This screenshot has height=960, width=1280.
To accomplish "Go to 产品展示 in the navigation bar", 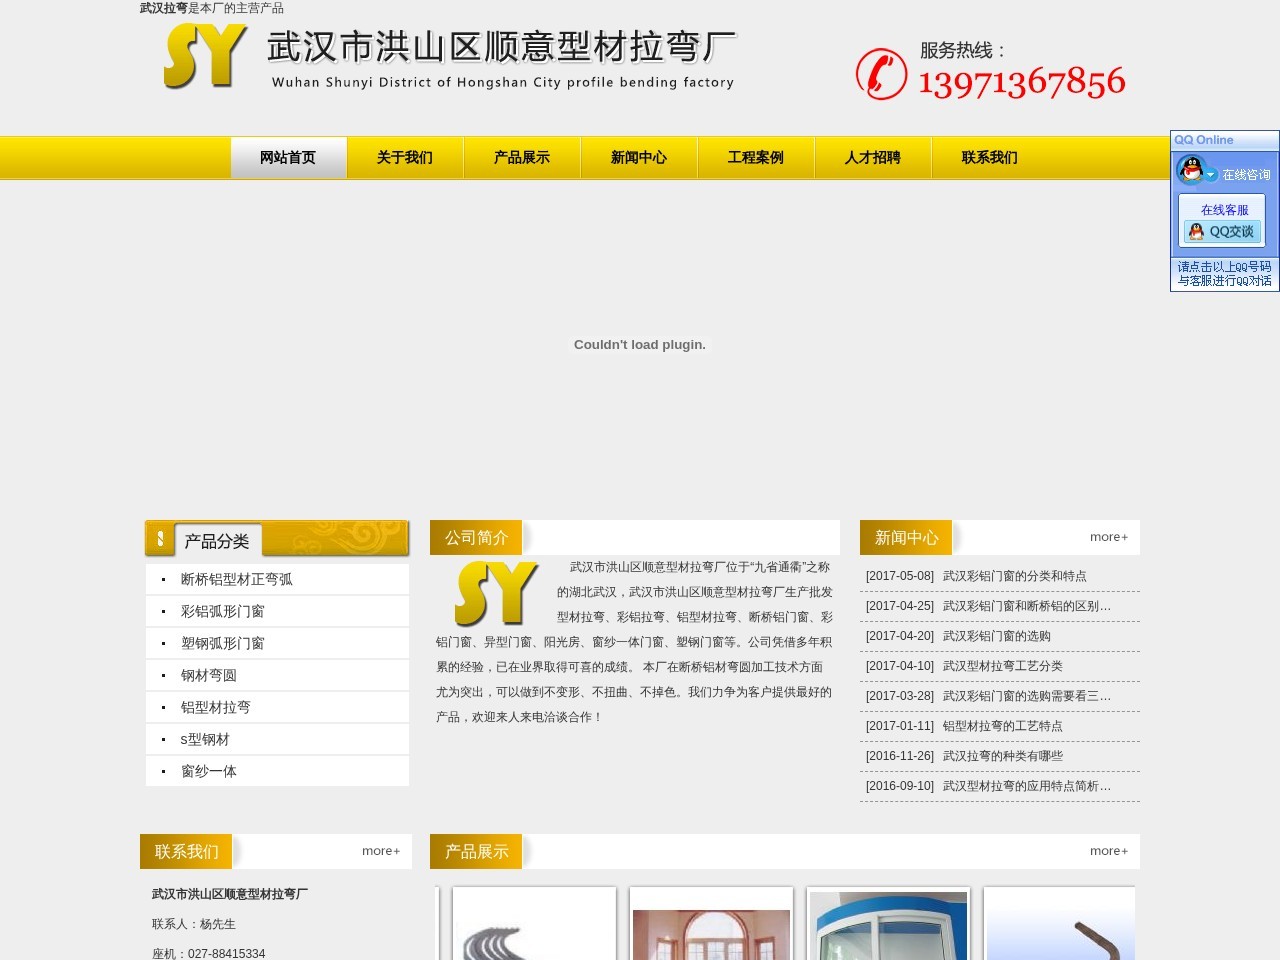I will (522, 158).
